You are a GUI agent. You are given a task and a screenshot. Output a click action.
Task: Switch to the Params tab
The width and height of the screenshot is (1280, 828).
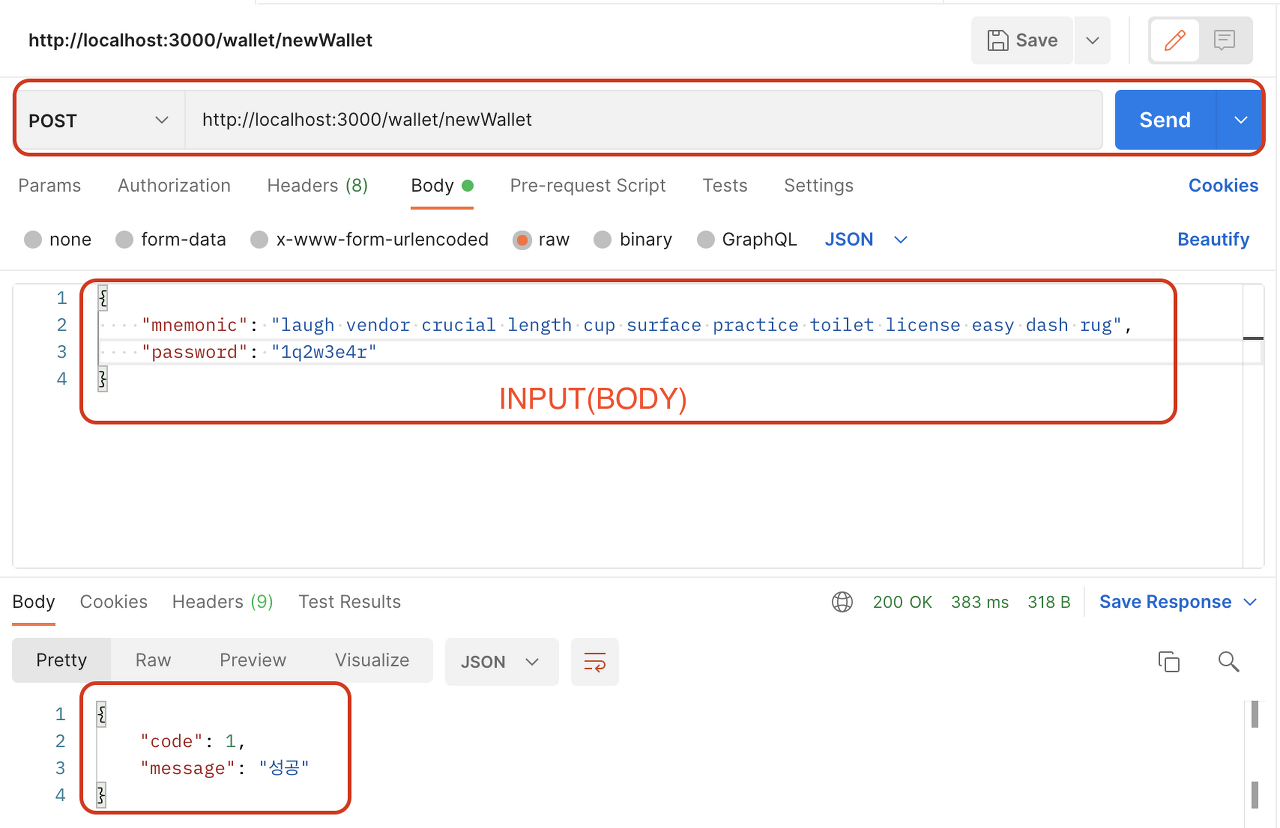(49, 185)
